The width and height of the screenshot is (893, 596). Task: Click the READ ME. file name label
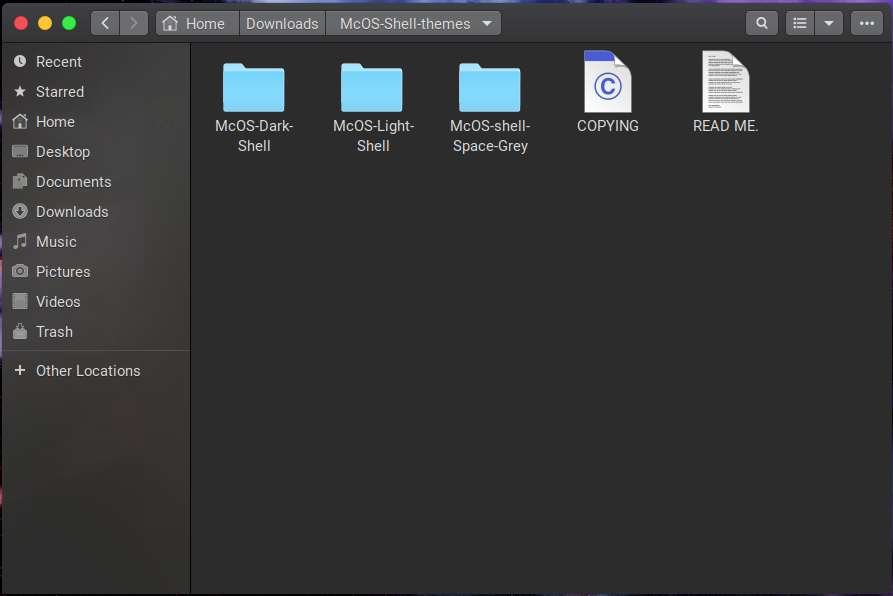pyautogui.click(x=726, y=126)
